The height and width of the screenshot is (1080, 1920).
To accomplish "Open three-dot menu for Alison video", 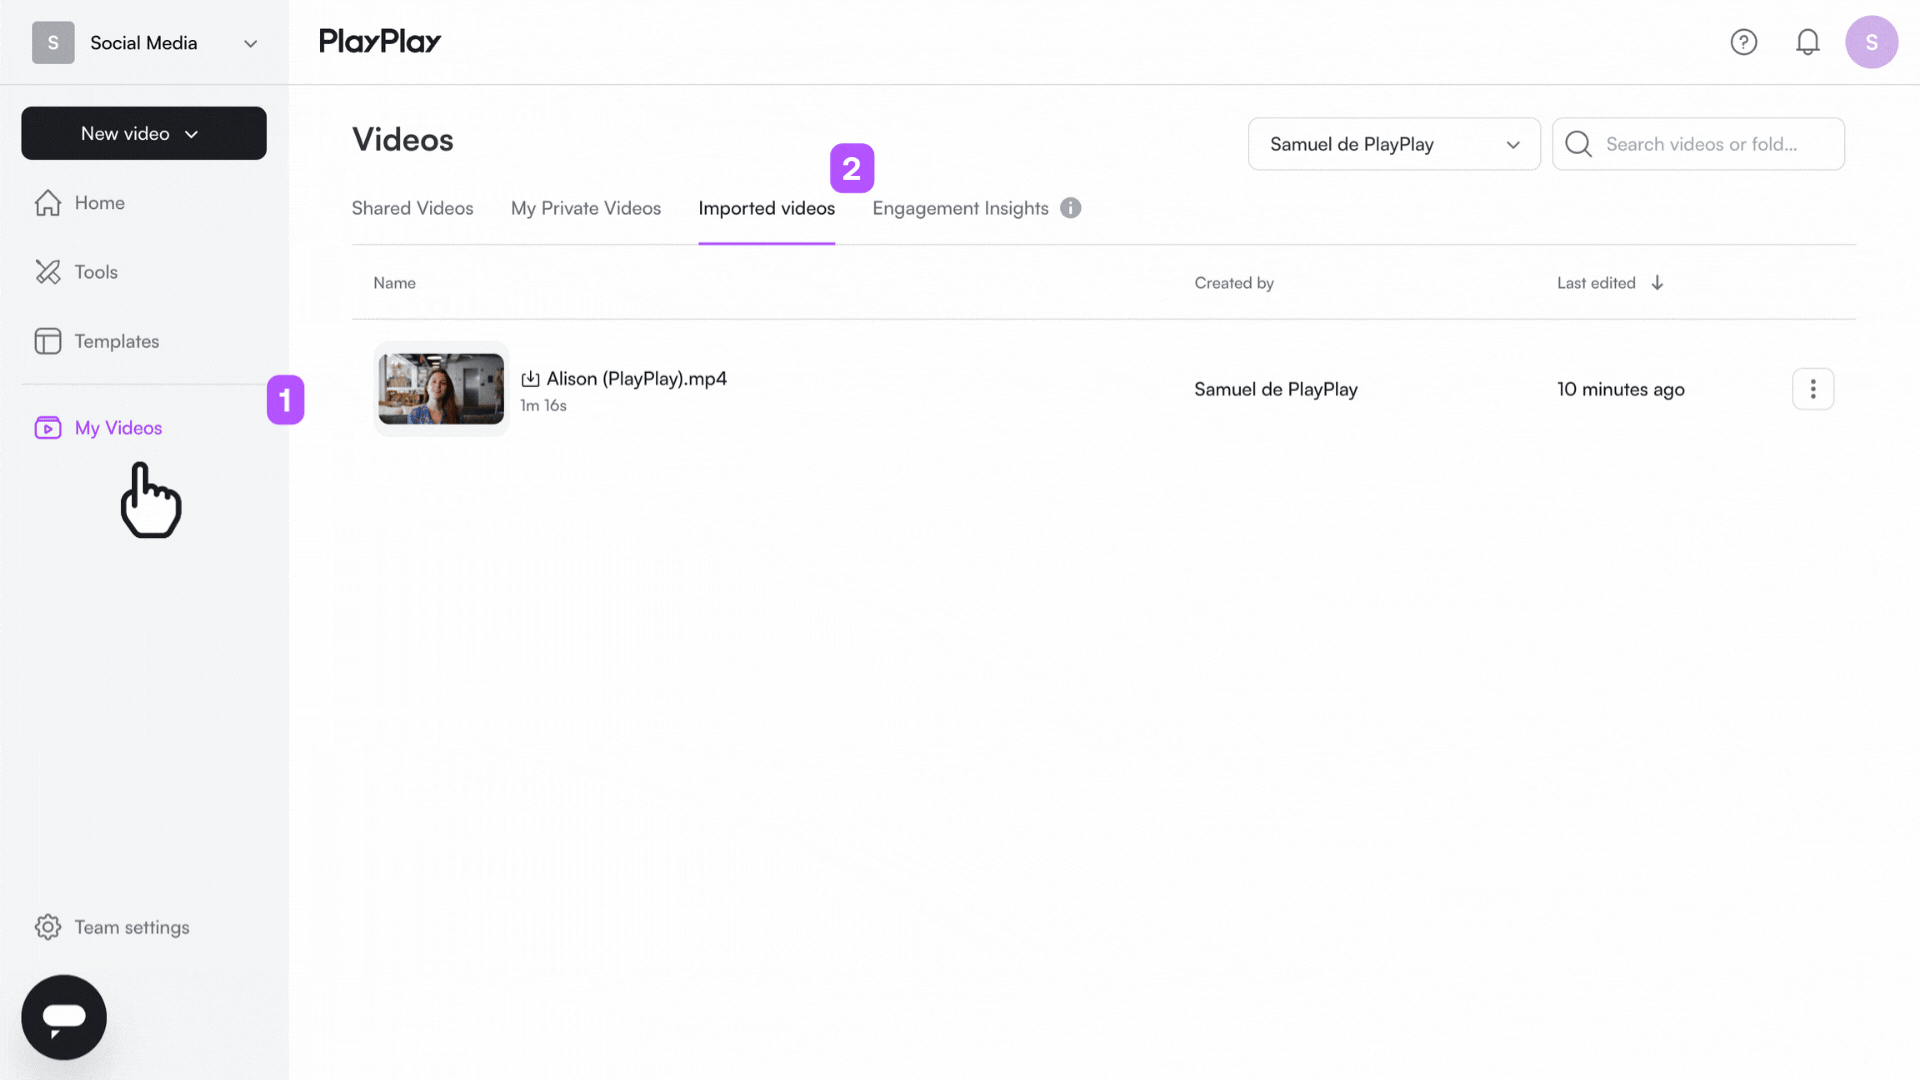I will (1812, 389).
